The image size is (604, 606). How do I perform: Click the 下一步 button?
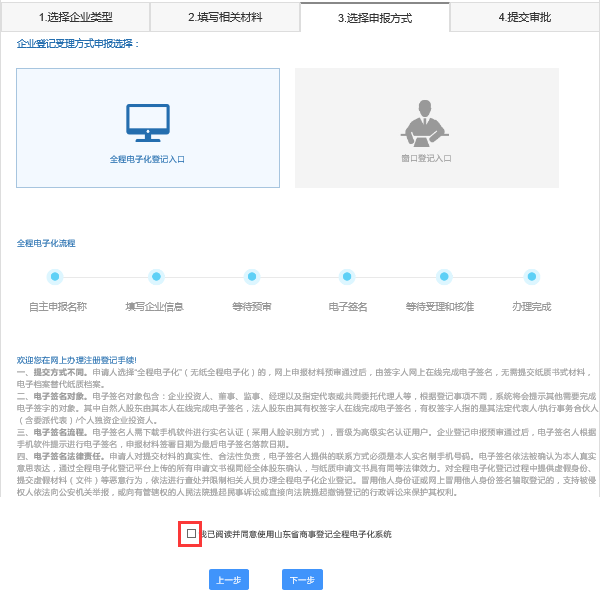(302, 580)
